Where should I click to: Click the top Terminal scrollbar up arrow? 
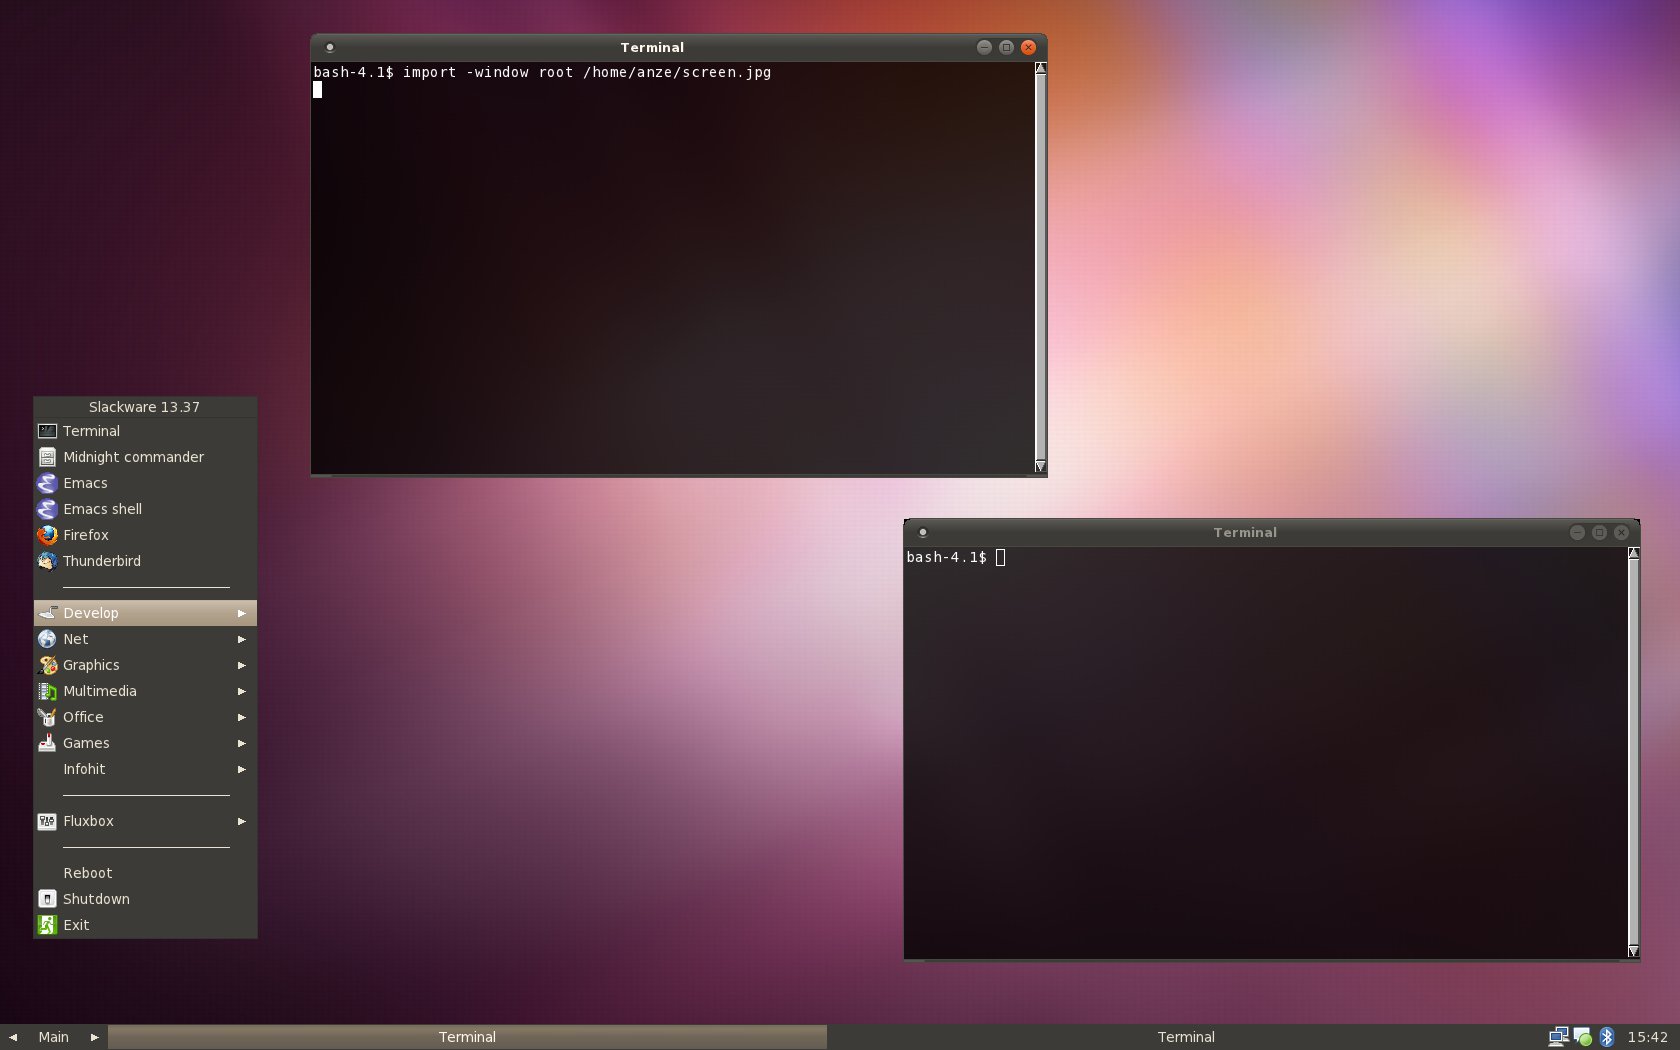pos(1040,68)
